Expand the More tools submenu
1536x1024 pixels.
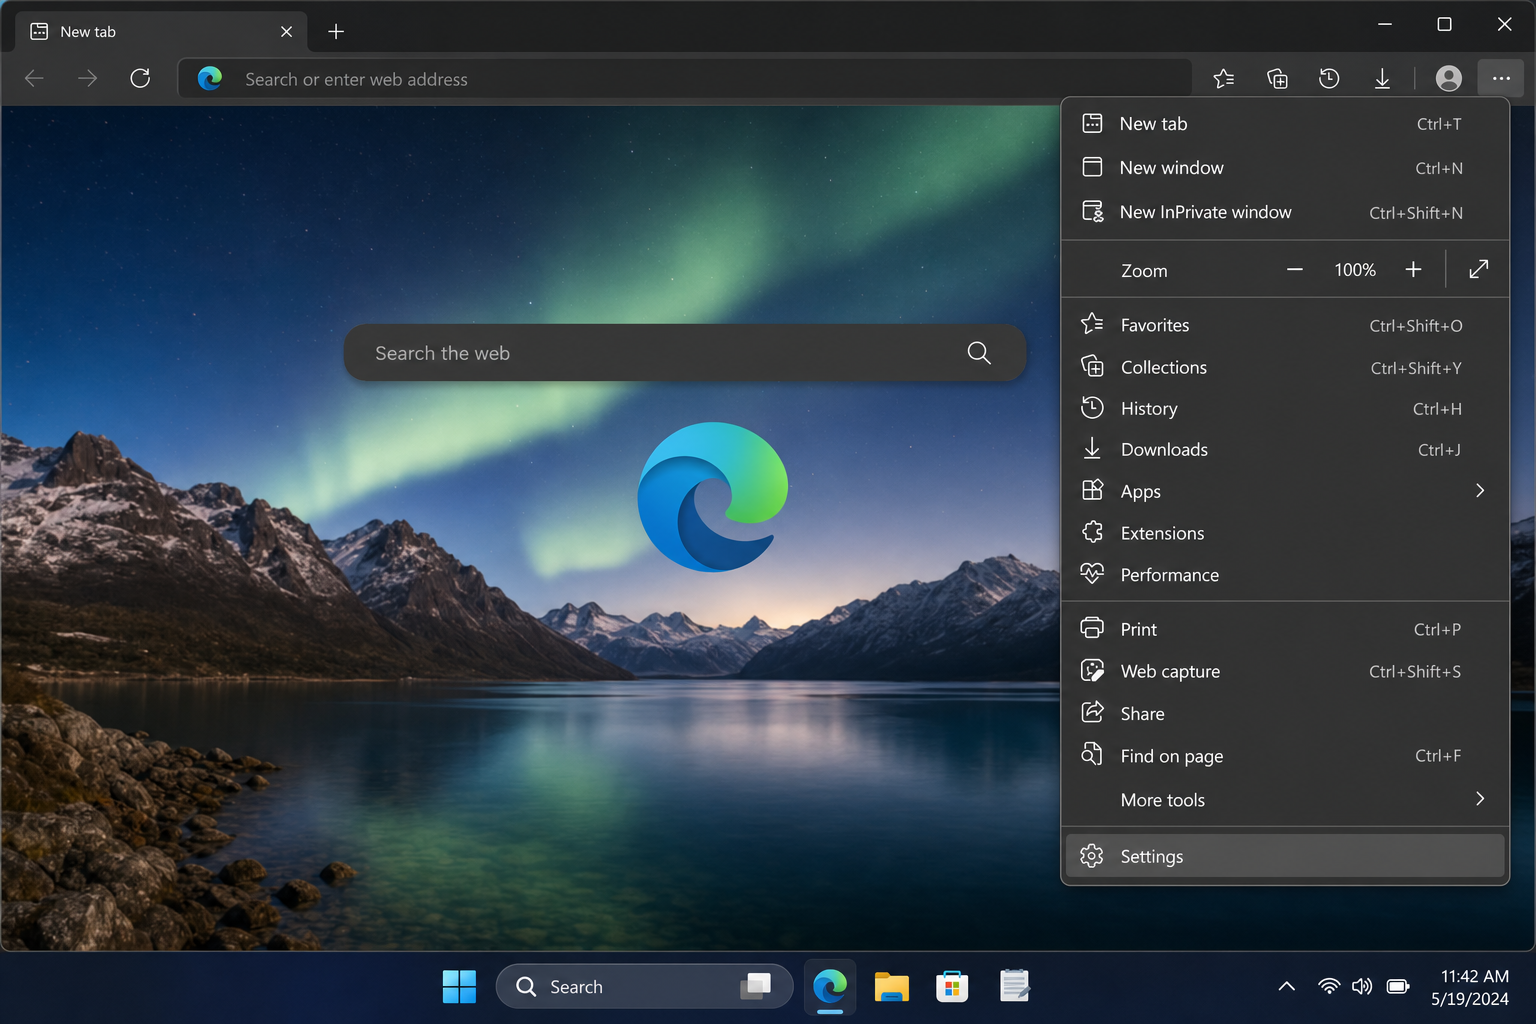[1285, 799]
